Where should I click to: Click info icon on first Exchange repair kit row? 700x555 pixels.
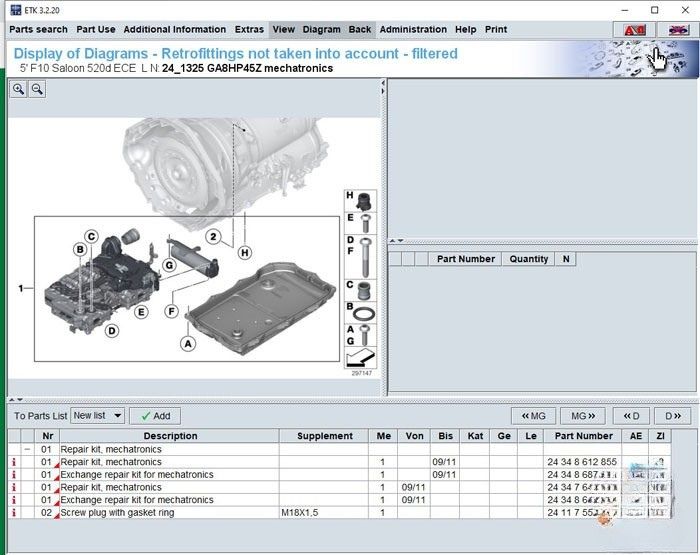(x=14, y=475)
